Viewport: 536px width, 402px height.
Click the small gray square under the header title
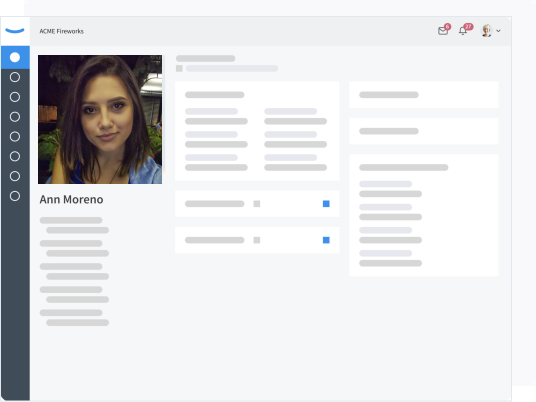coord(179,68)
